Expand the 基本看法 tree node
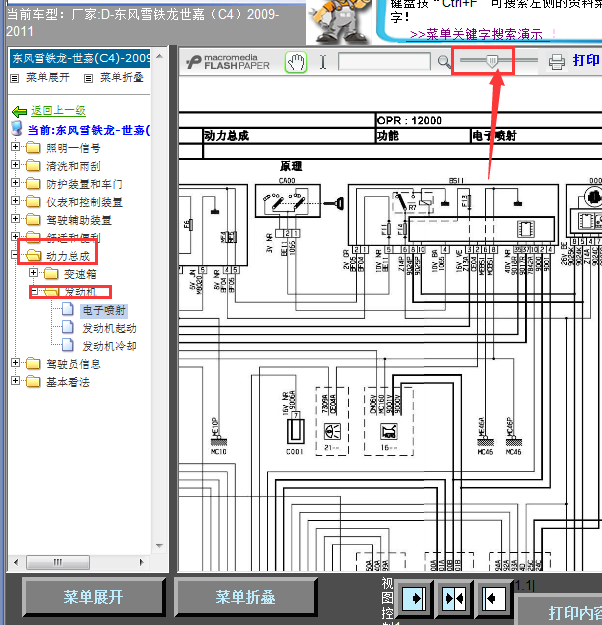 [15, 381]
